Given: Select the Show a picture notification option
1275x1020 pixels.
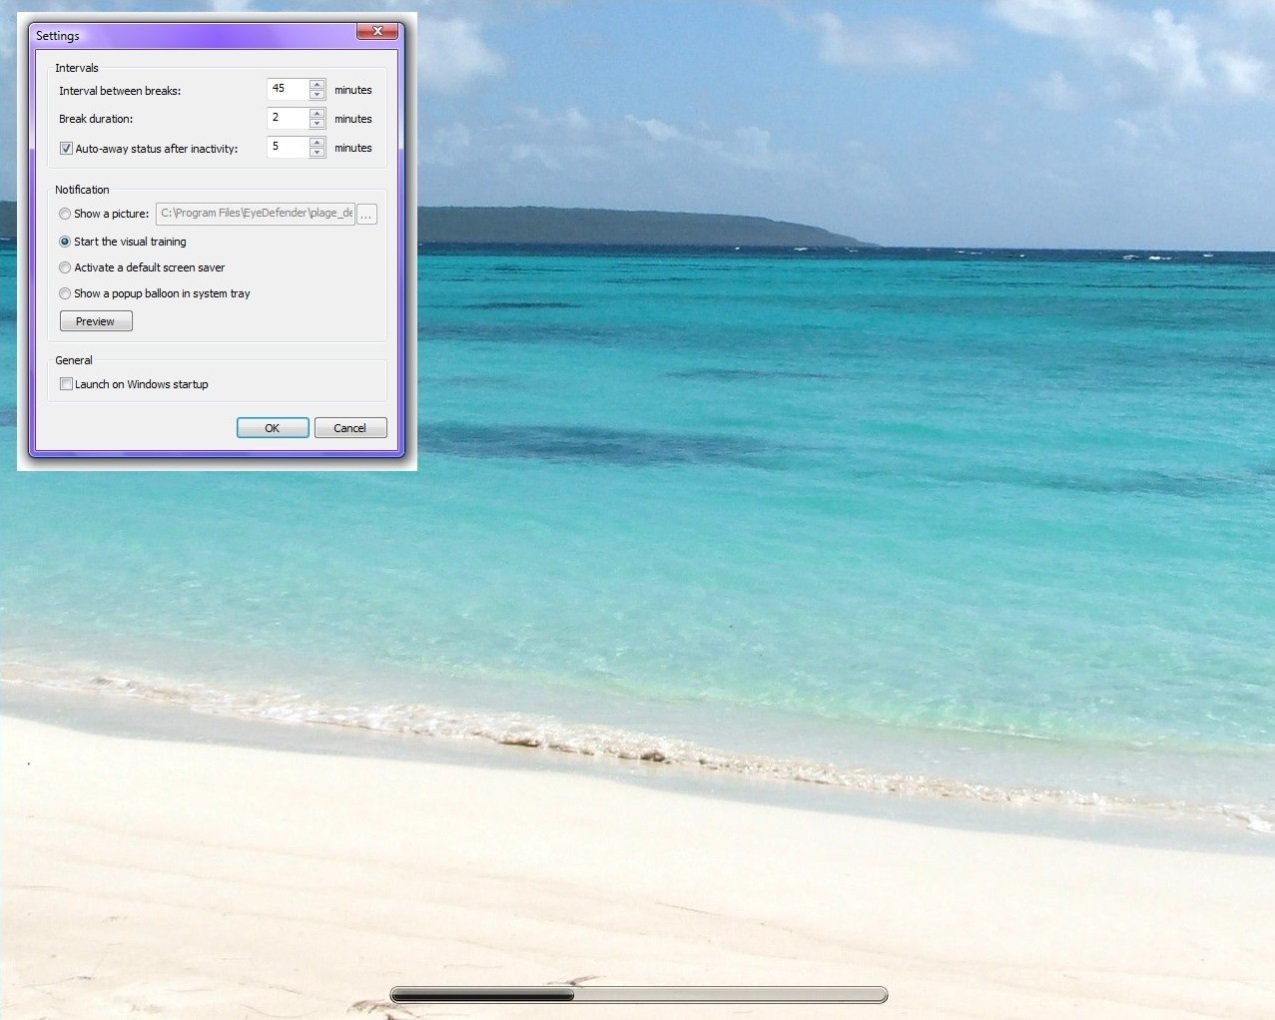Looking at the screenshot, I should pos(65,213).
